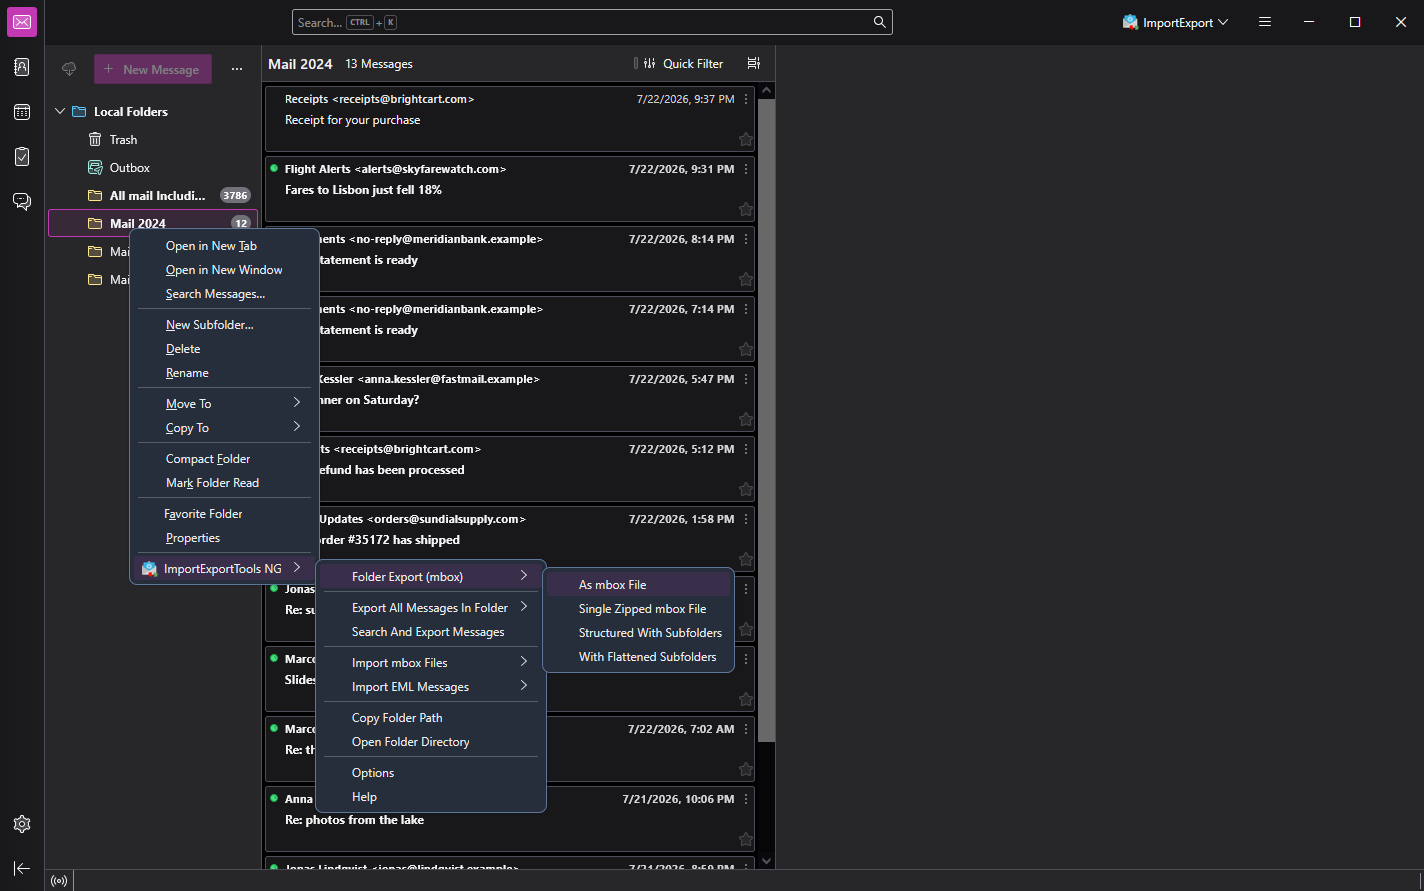The image size is (1424, 891).
Task: Star the order #35172 shipped message
Action: [x=745, y=559]
